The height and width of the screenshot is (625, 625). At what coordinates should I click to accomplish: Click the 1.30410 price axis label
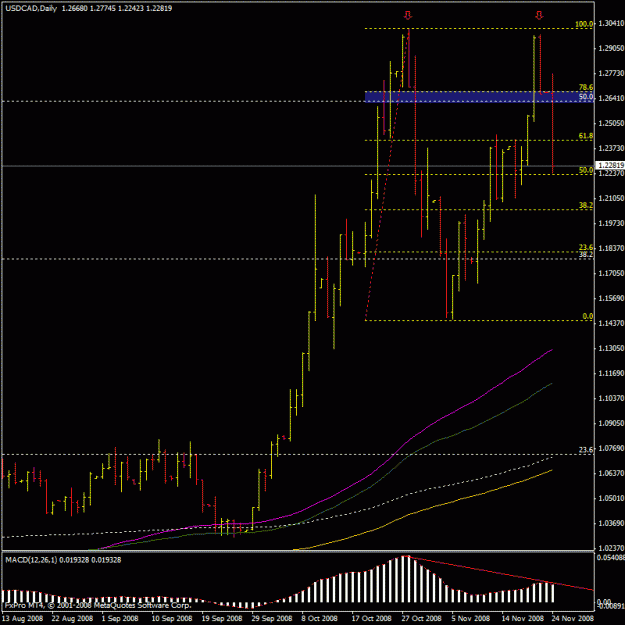point(611,24)
